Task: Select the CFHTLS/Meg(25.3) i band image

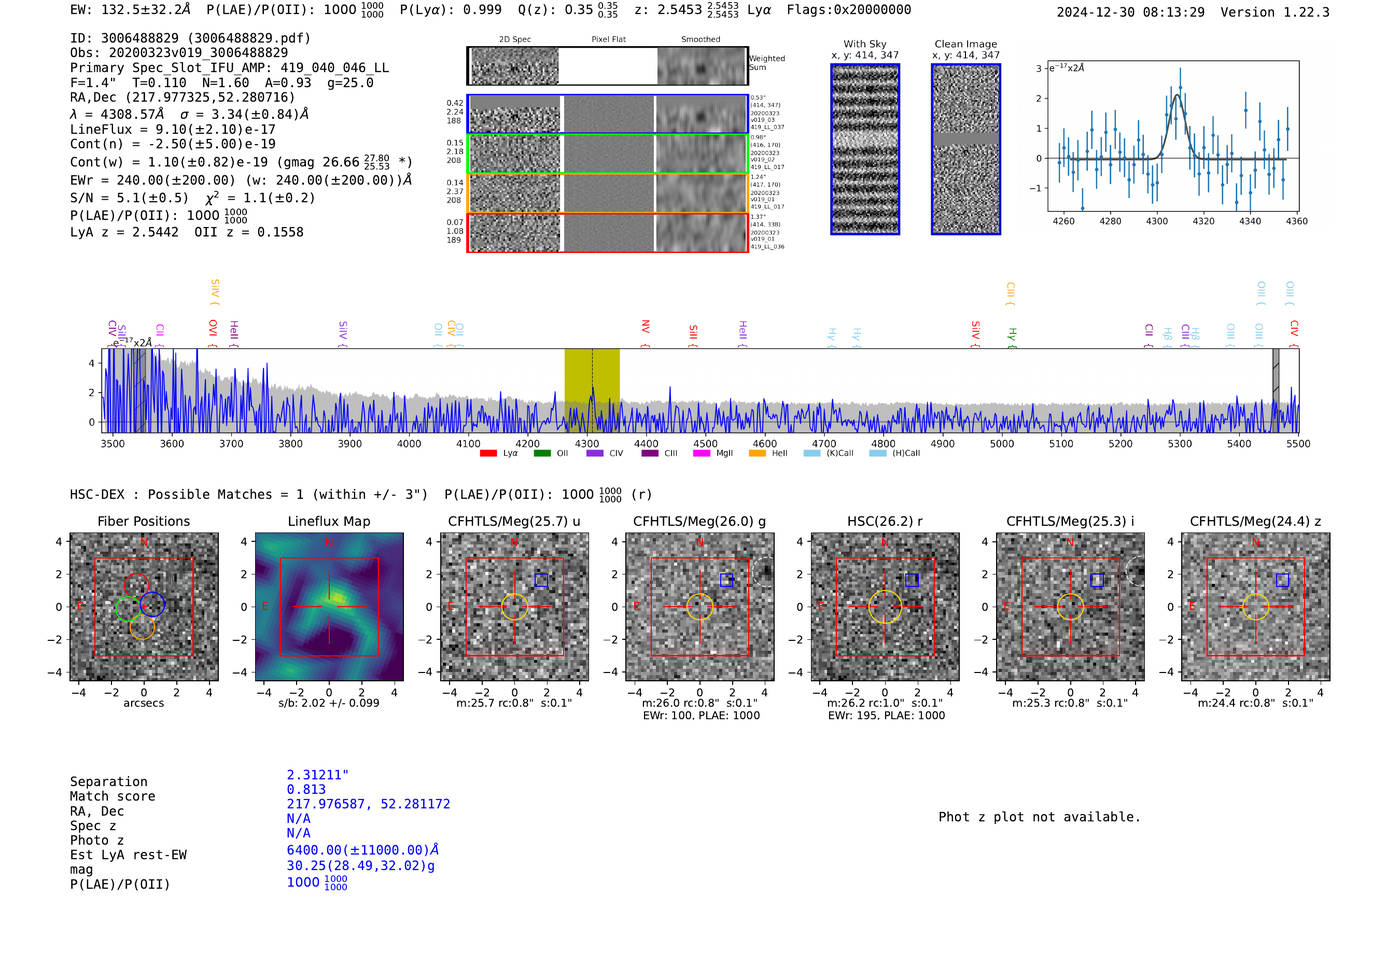Action: [x=1071, y=607]
